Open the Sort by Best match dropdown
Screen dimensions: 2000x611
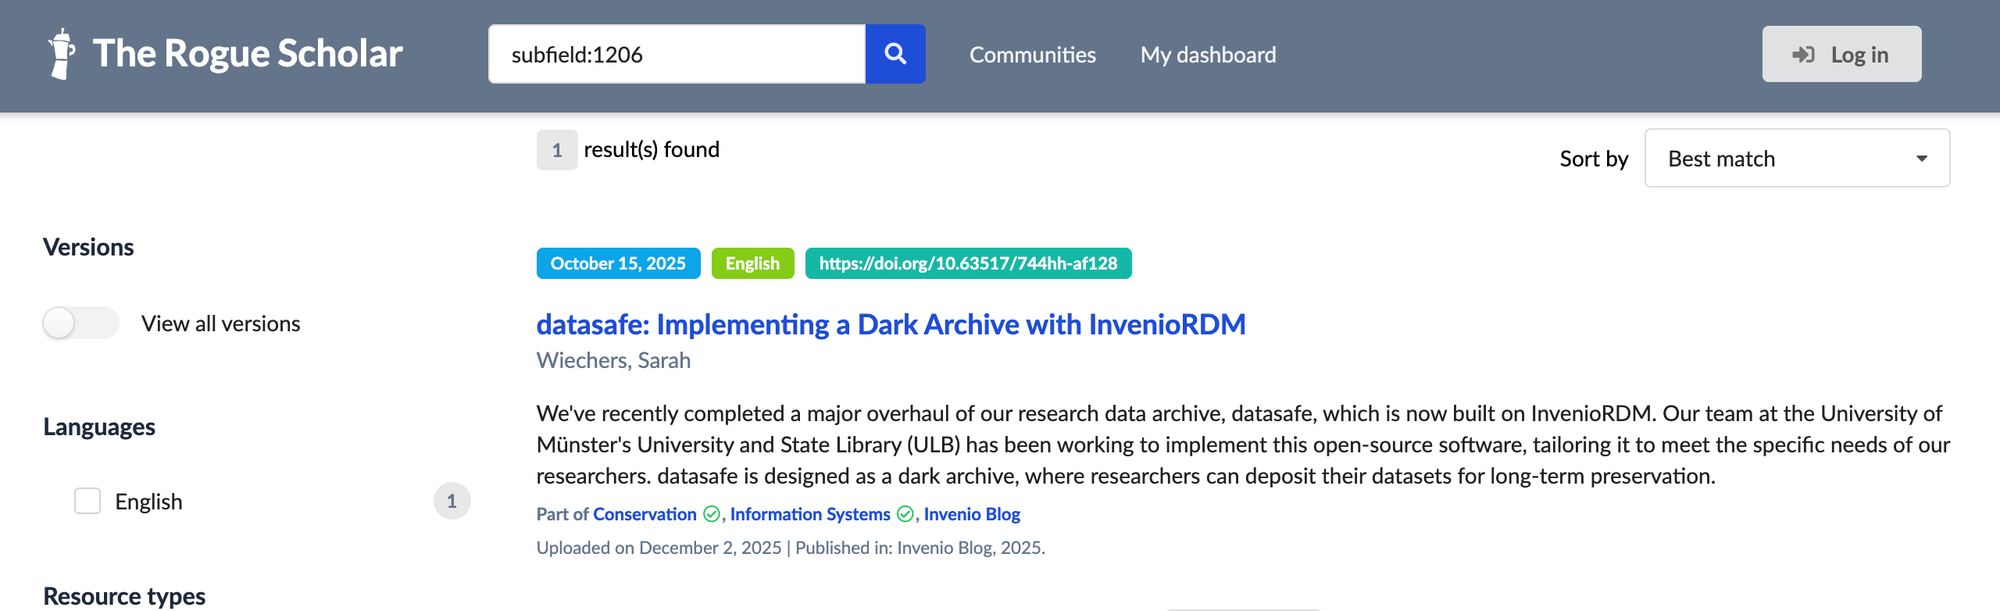[1796, 158]
